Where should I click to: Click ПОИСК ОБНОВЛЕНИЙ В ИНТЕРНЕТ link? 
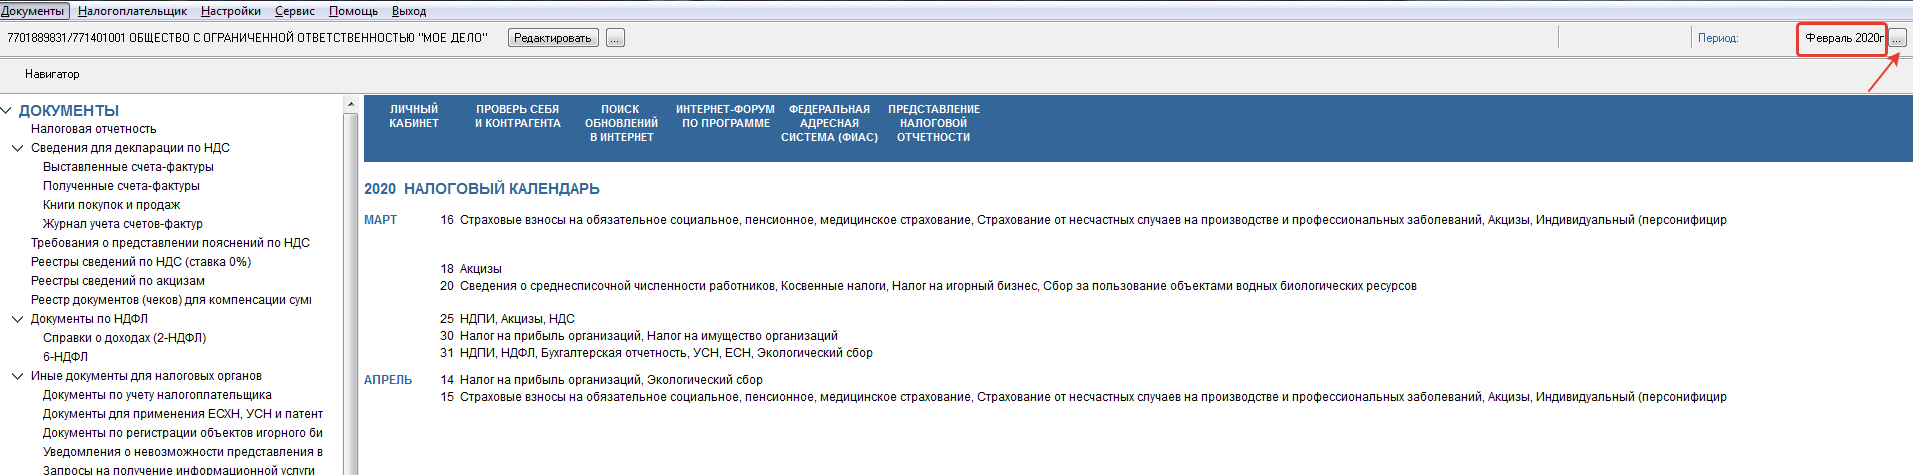[x=621, y=123]
